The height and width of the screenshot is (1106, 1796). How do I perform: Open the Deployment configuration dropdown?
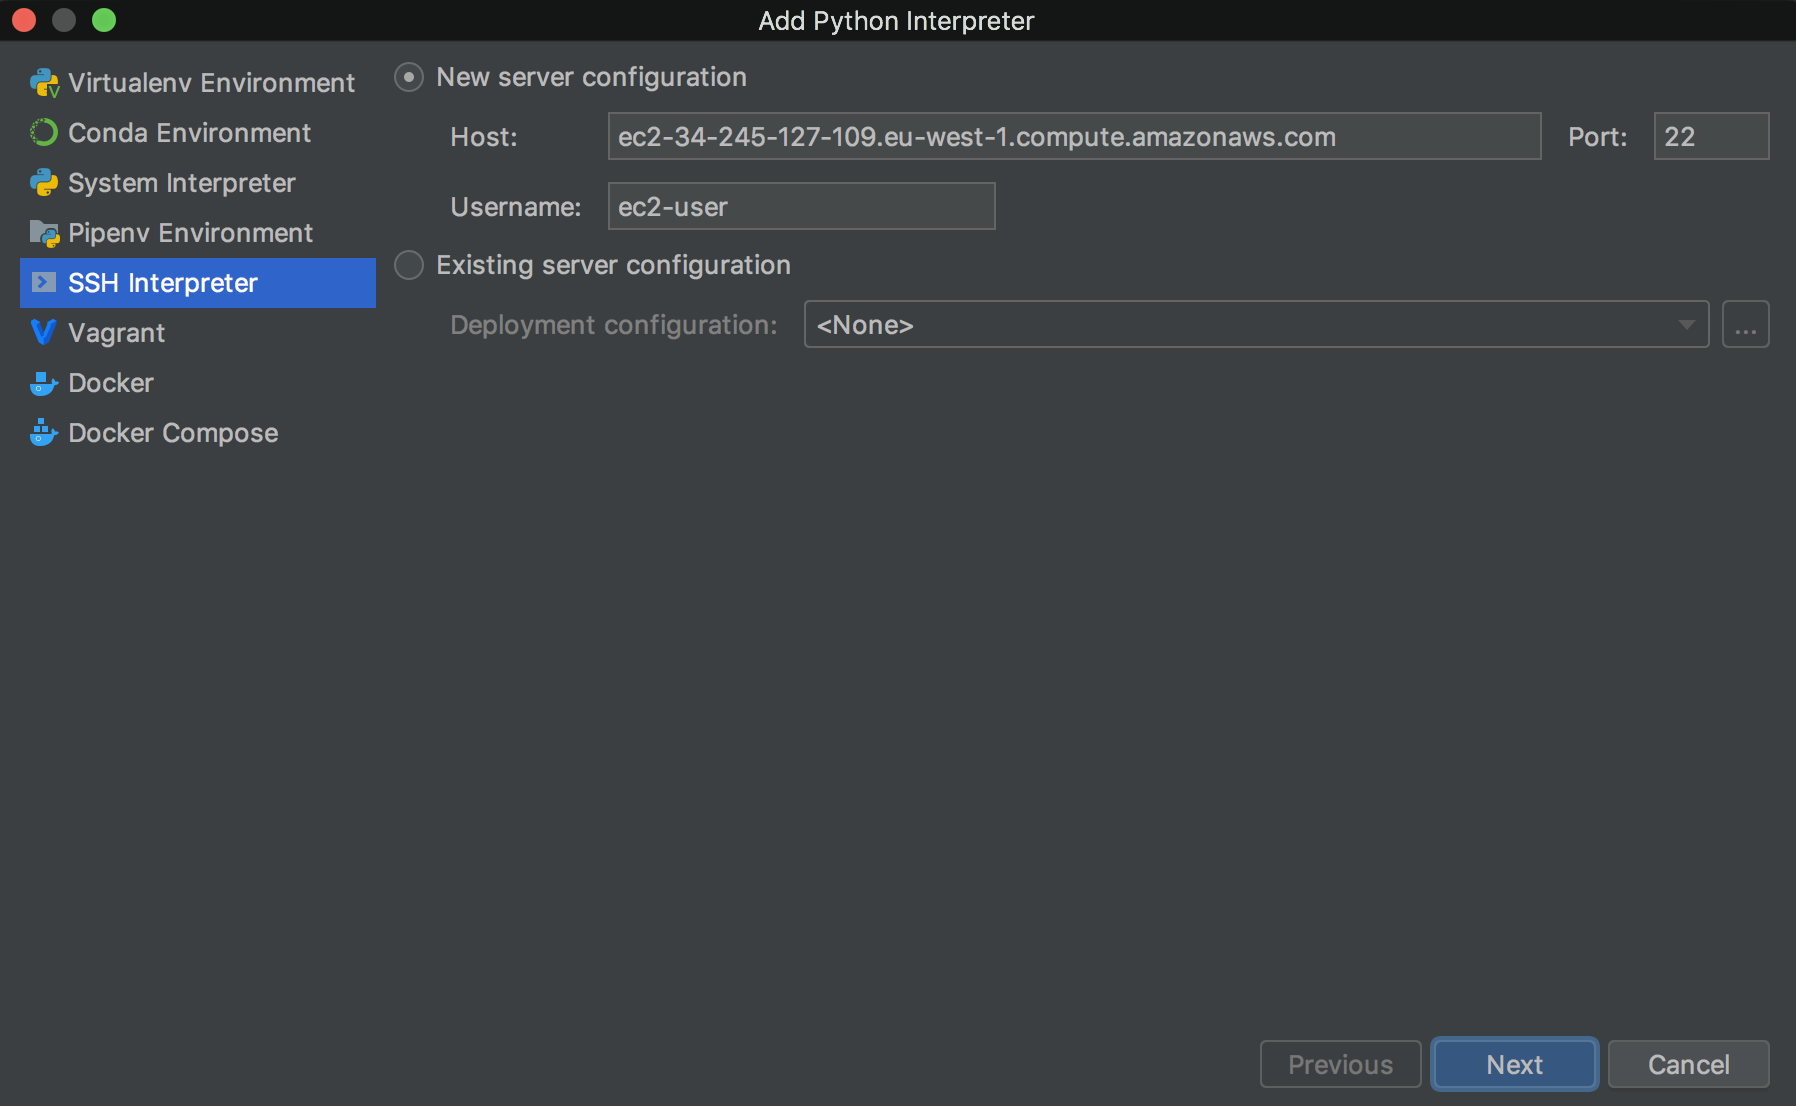(1255, 325)
